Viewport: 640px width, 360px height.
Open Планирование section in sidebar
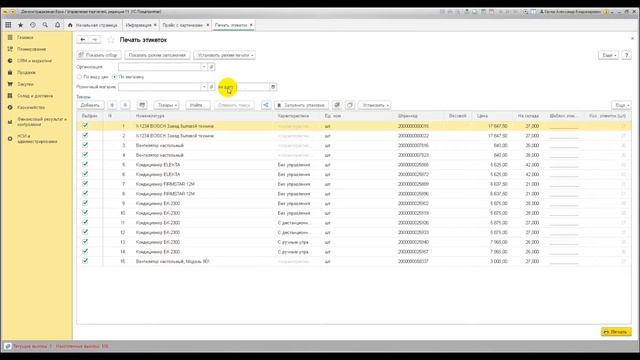tap(31, 49)
